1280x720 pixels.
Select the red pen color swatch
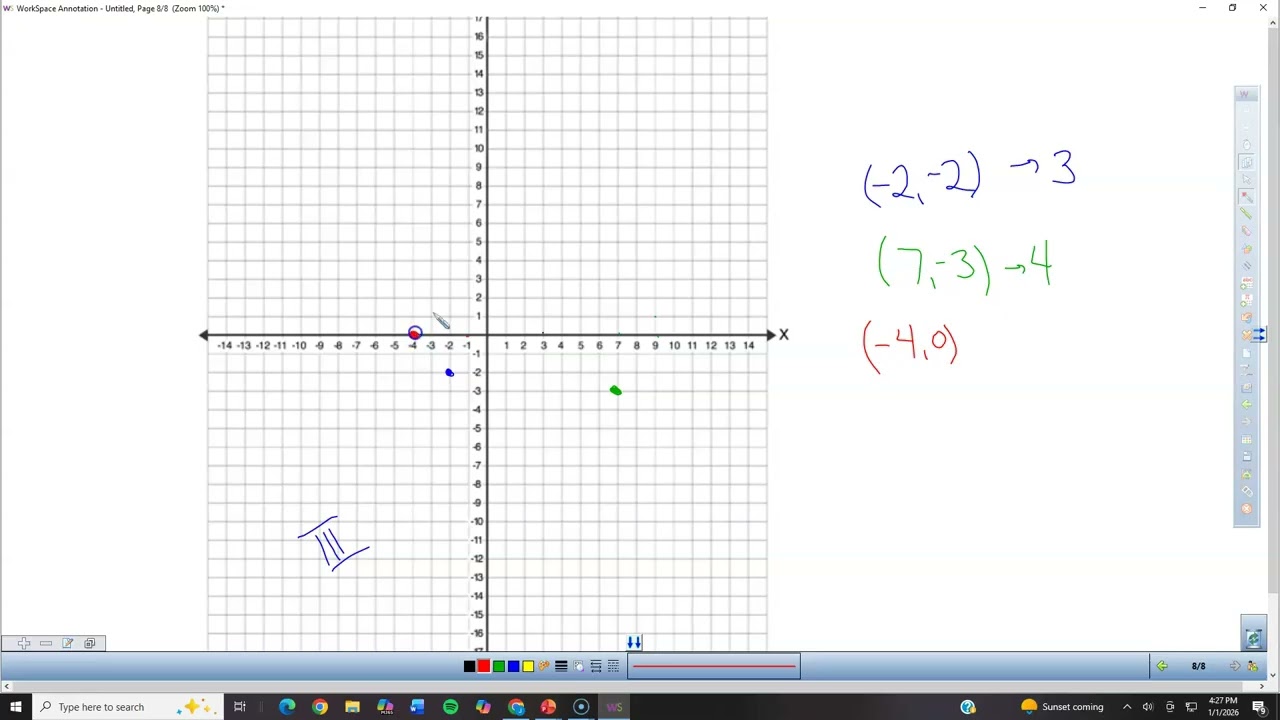[484, 666]
